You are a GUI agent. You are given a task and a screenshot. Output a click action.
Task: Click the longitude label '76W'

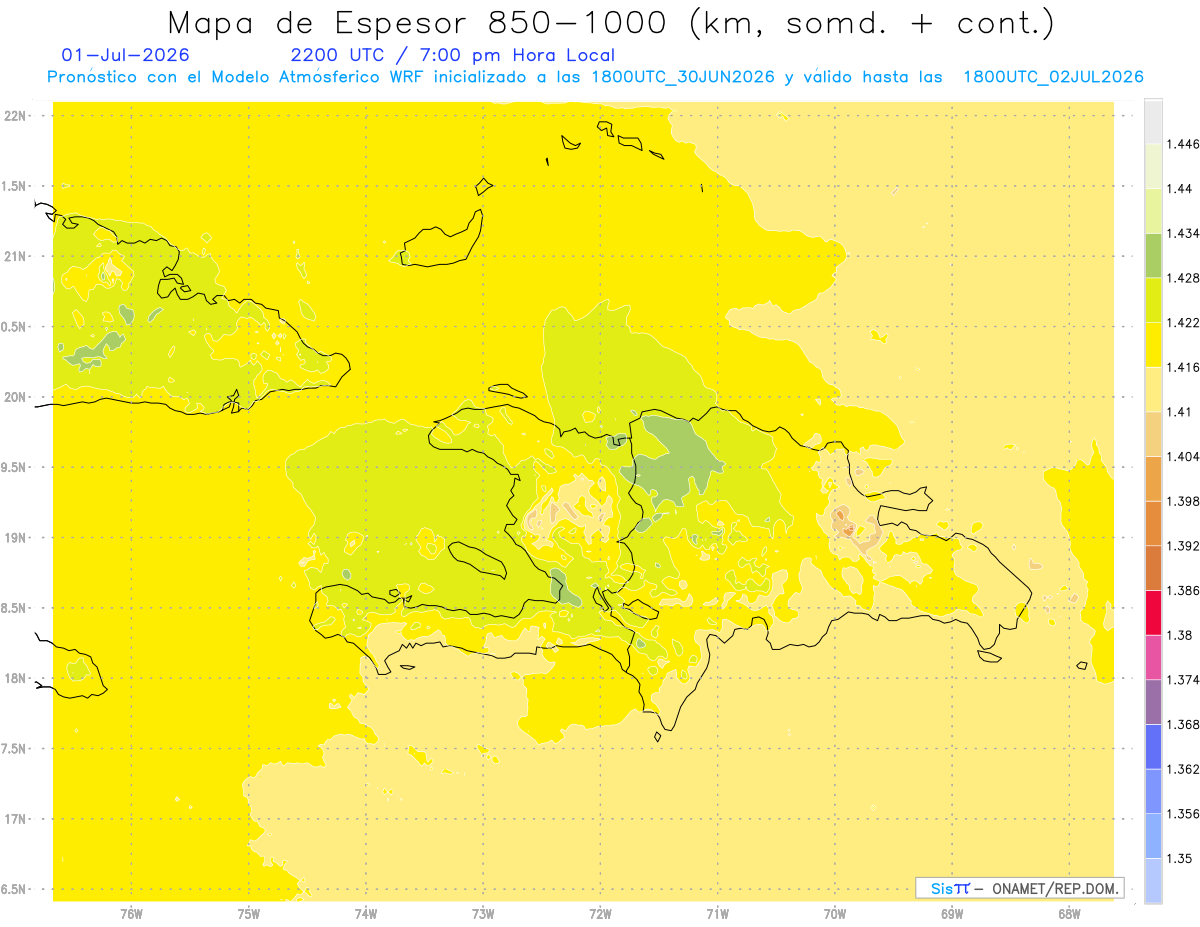click(x=131, y=914)
